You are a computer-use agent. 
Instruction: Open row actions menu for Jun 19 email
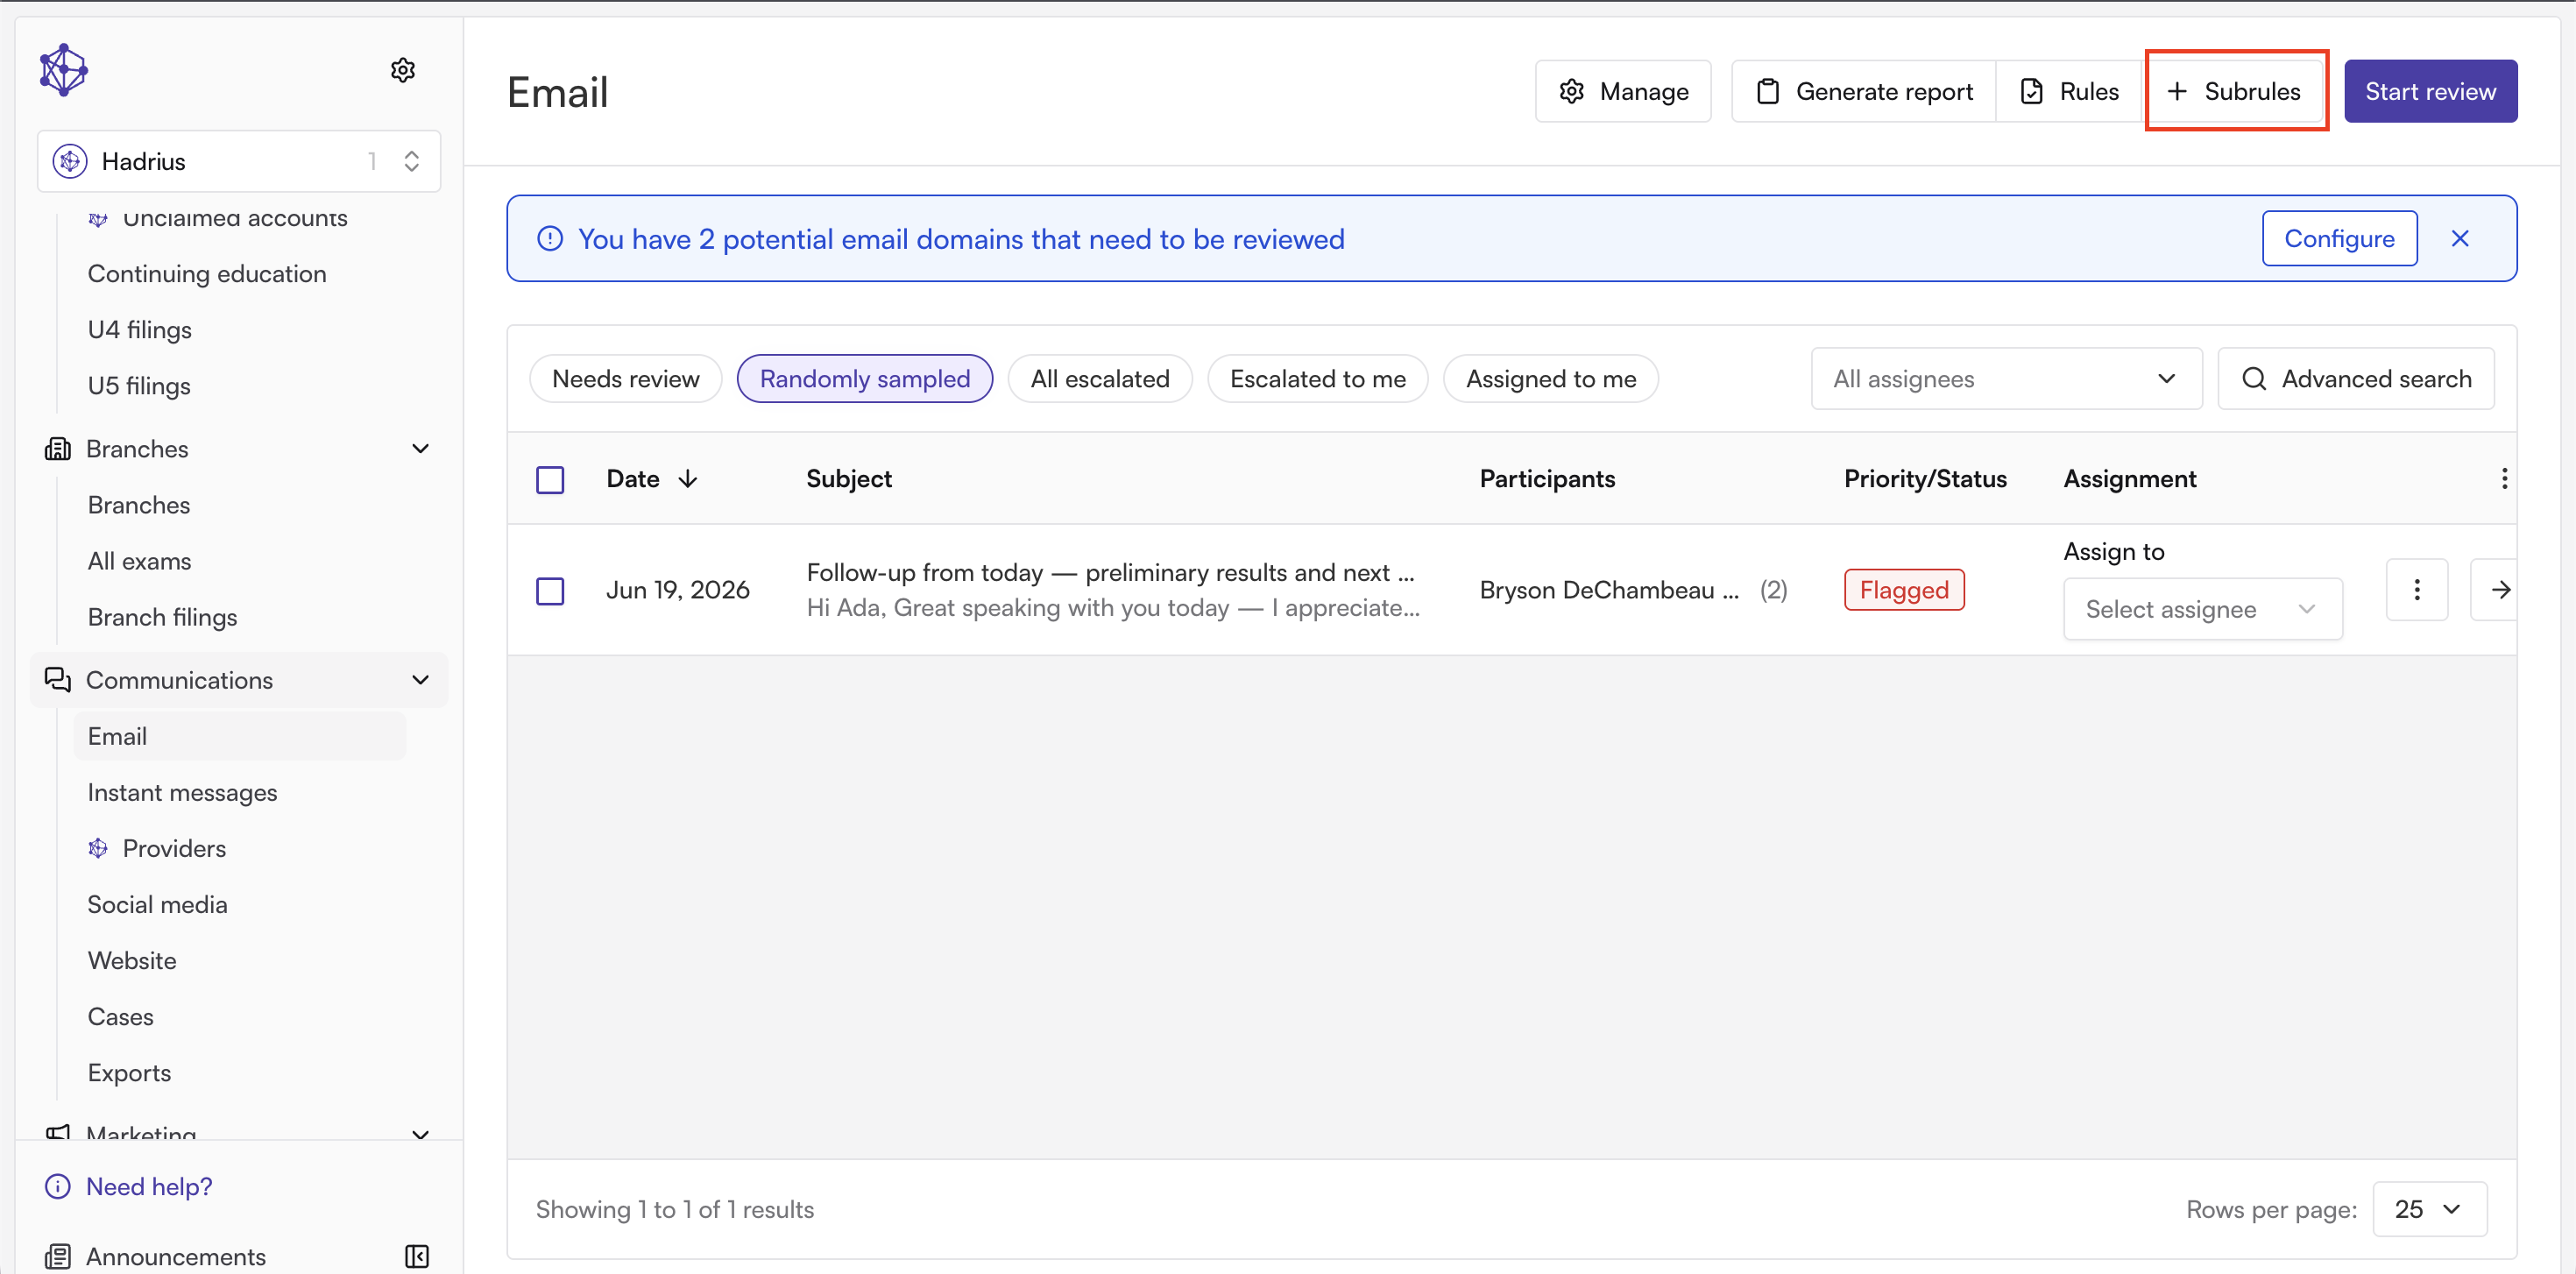(2417, 590)
